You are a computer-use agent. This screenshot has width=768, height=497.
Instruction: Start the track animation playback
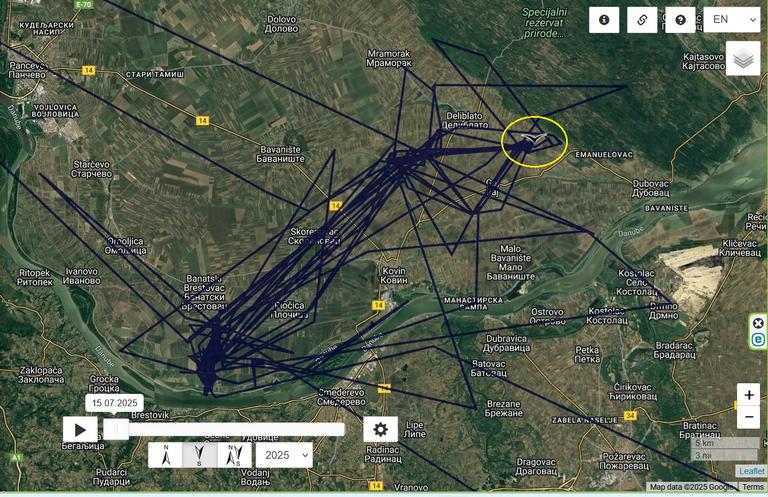tap(80, 429)
